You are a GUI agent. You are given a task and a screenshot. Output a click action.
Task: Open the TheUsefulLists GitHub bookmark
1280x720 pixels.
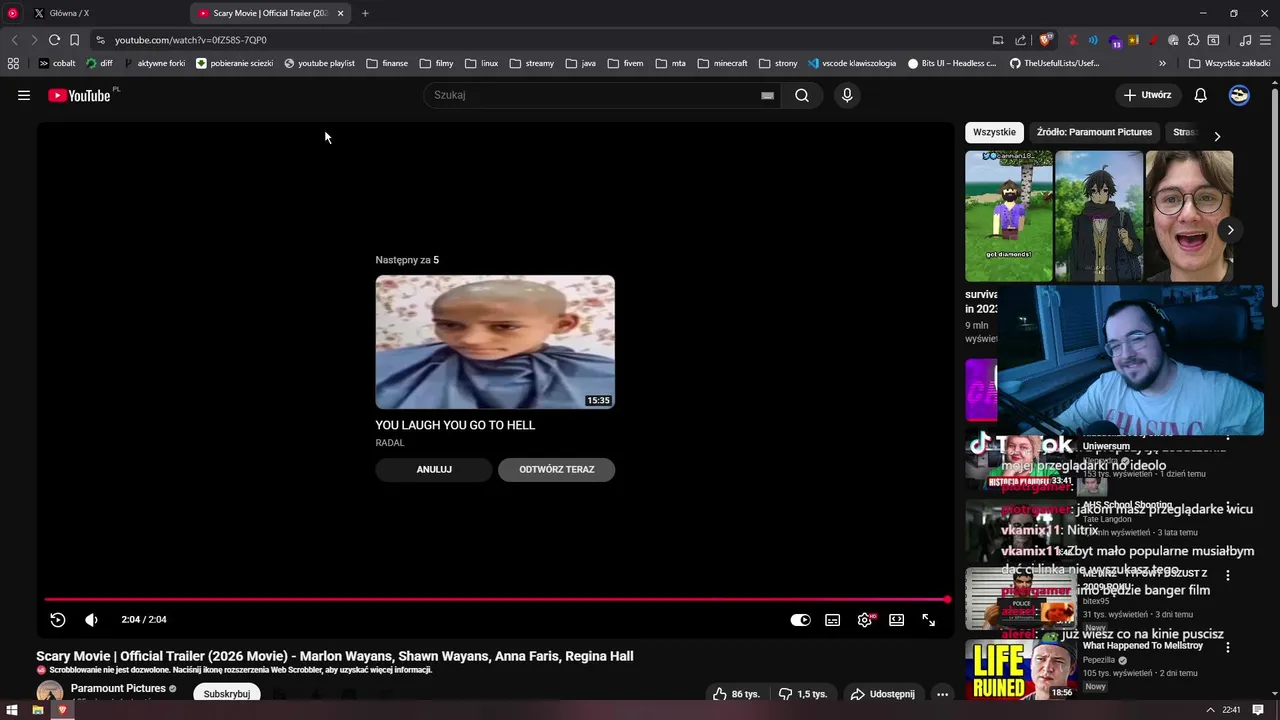(x=1054, y=63)
